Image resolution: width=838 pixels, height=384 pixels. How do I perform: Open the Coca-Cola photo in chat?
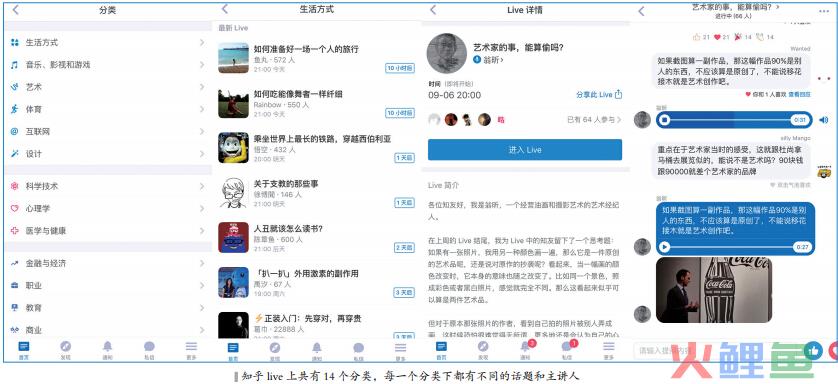click(713, 290)
